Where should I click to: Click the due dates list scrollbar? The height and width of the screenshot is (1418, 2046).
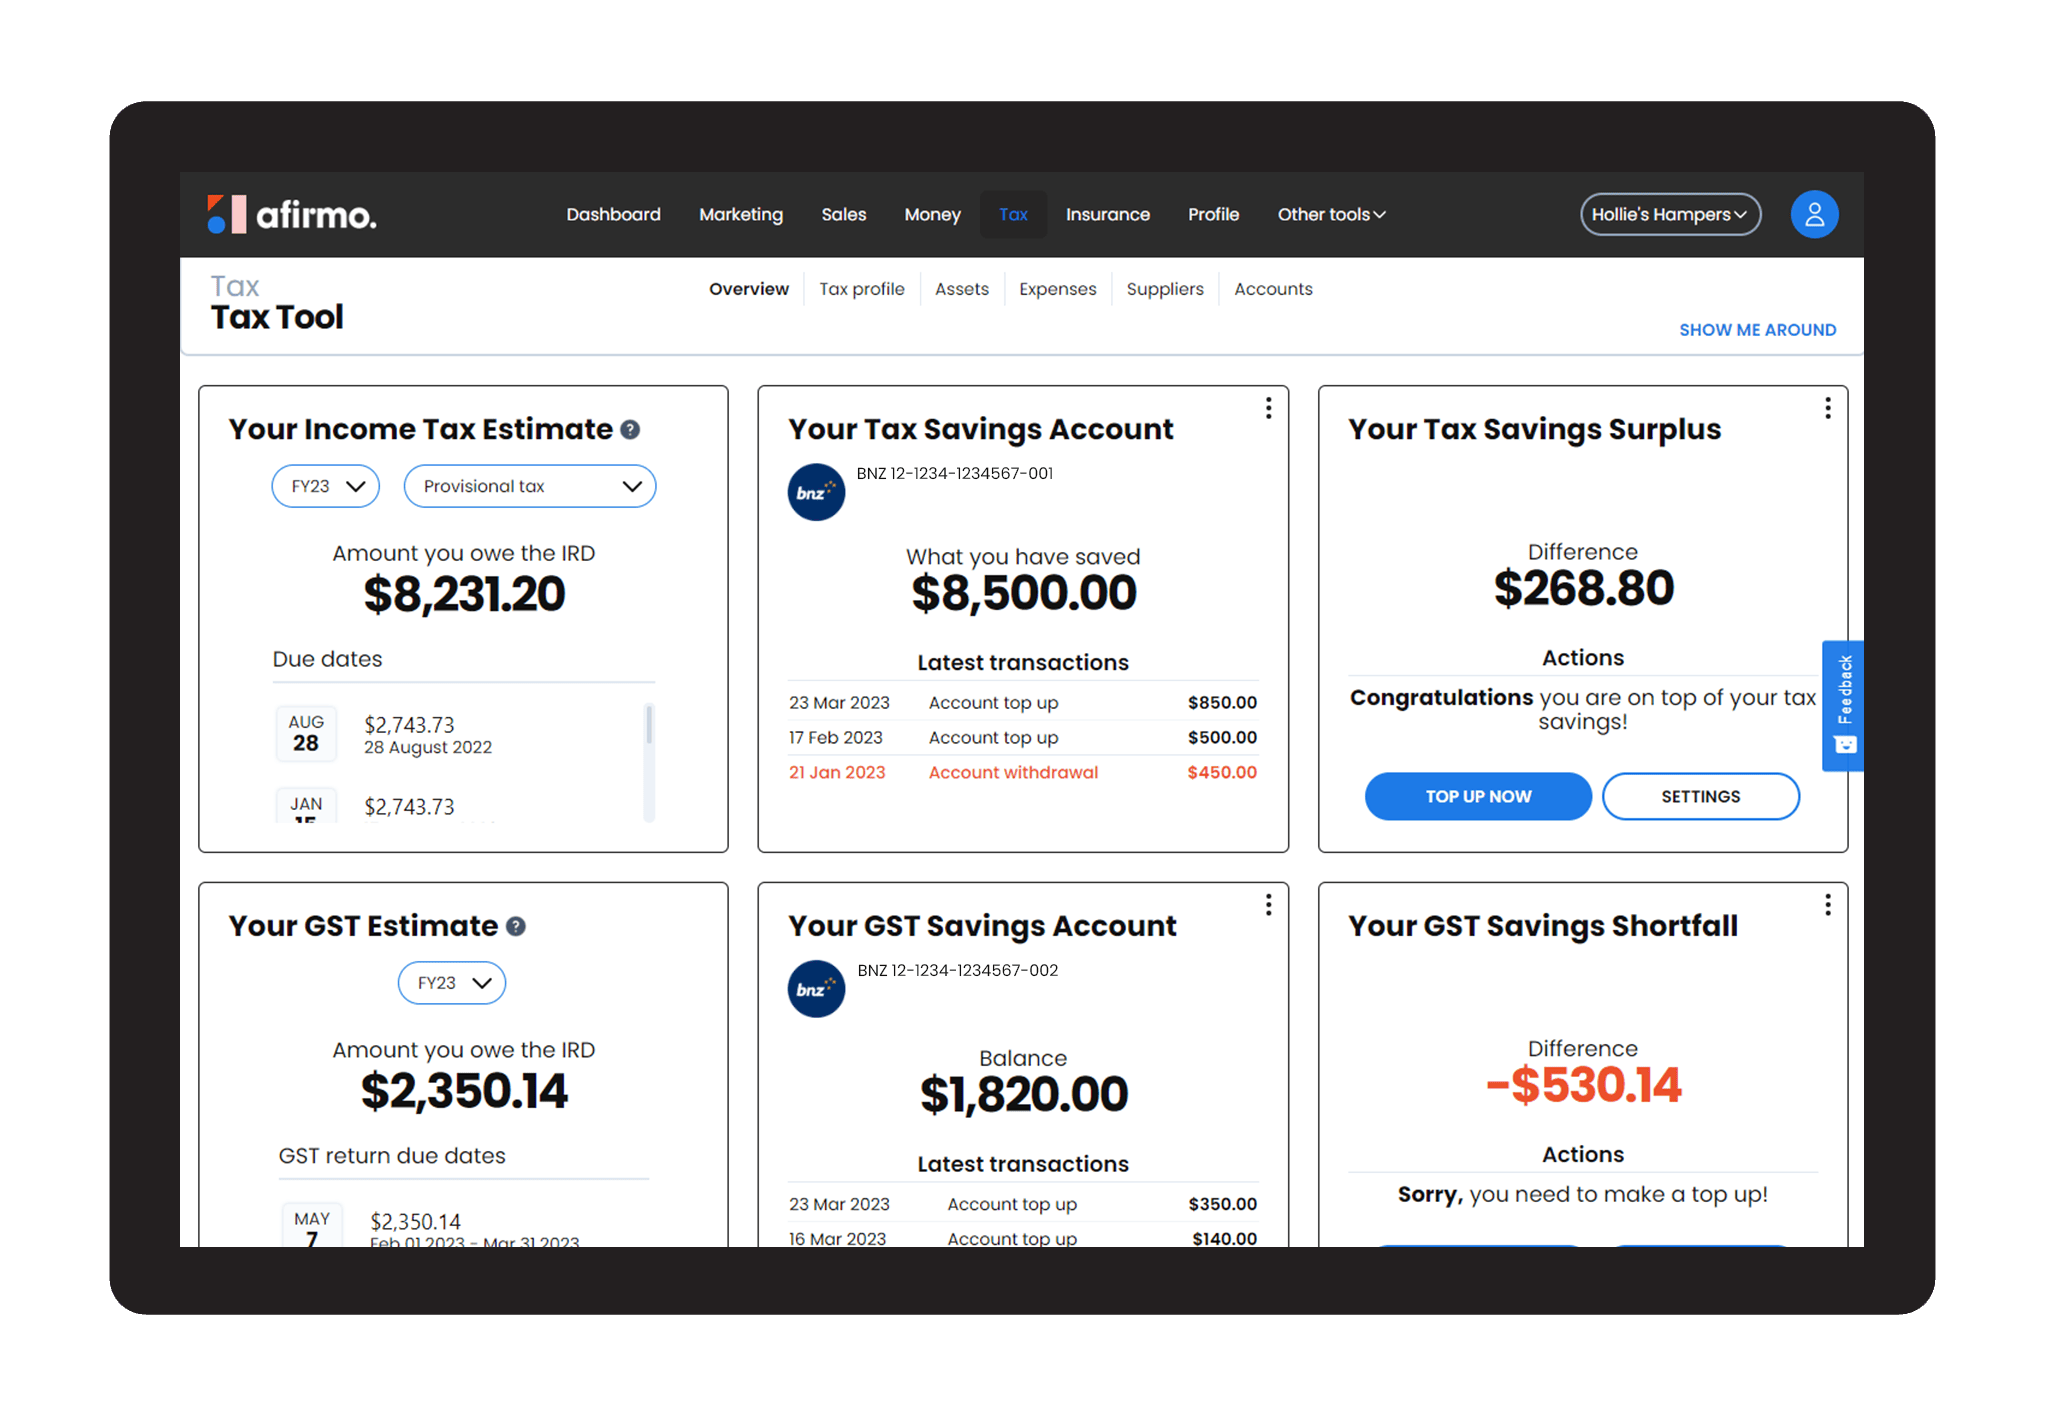[649, 726]
